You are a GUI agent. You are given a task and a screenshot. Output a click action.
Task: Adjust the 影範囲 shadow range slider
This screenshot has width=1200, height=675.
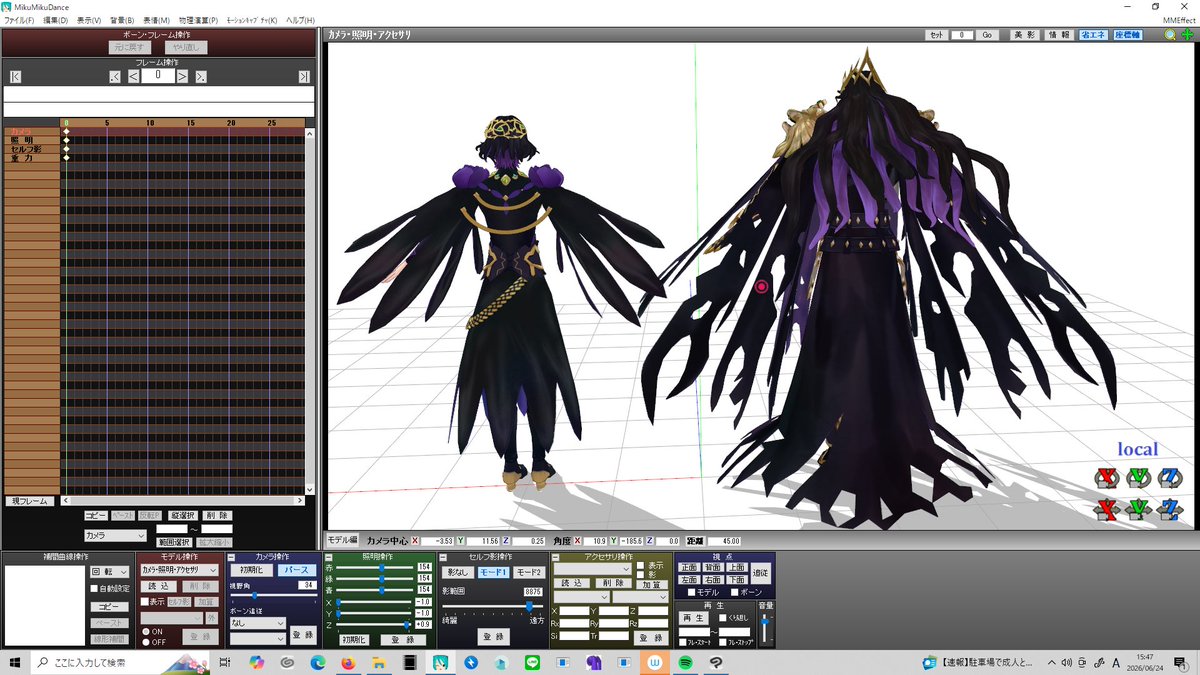pyautogui.click(x=494, y=606)
